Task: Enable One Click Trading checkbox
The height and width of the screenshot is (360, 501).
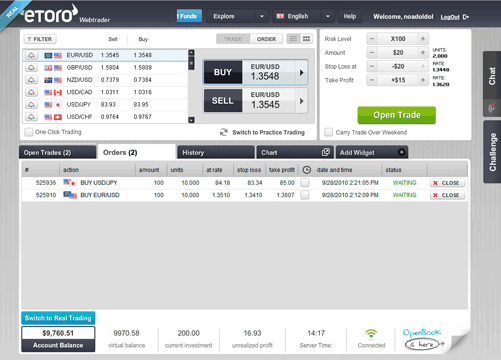Action: click(x=29, y=132)
